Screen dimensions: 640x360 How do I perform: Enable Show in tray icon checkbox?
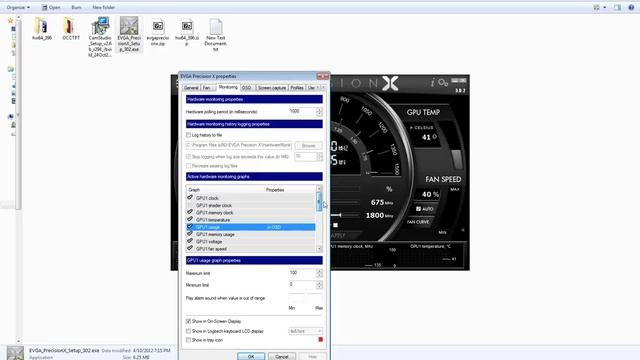click(x=188, y=340)
